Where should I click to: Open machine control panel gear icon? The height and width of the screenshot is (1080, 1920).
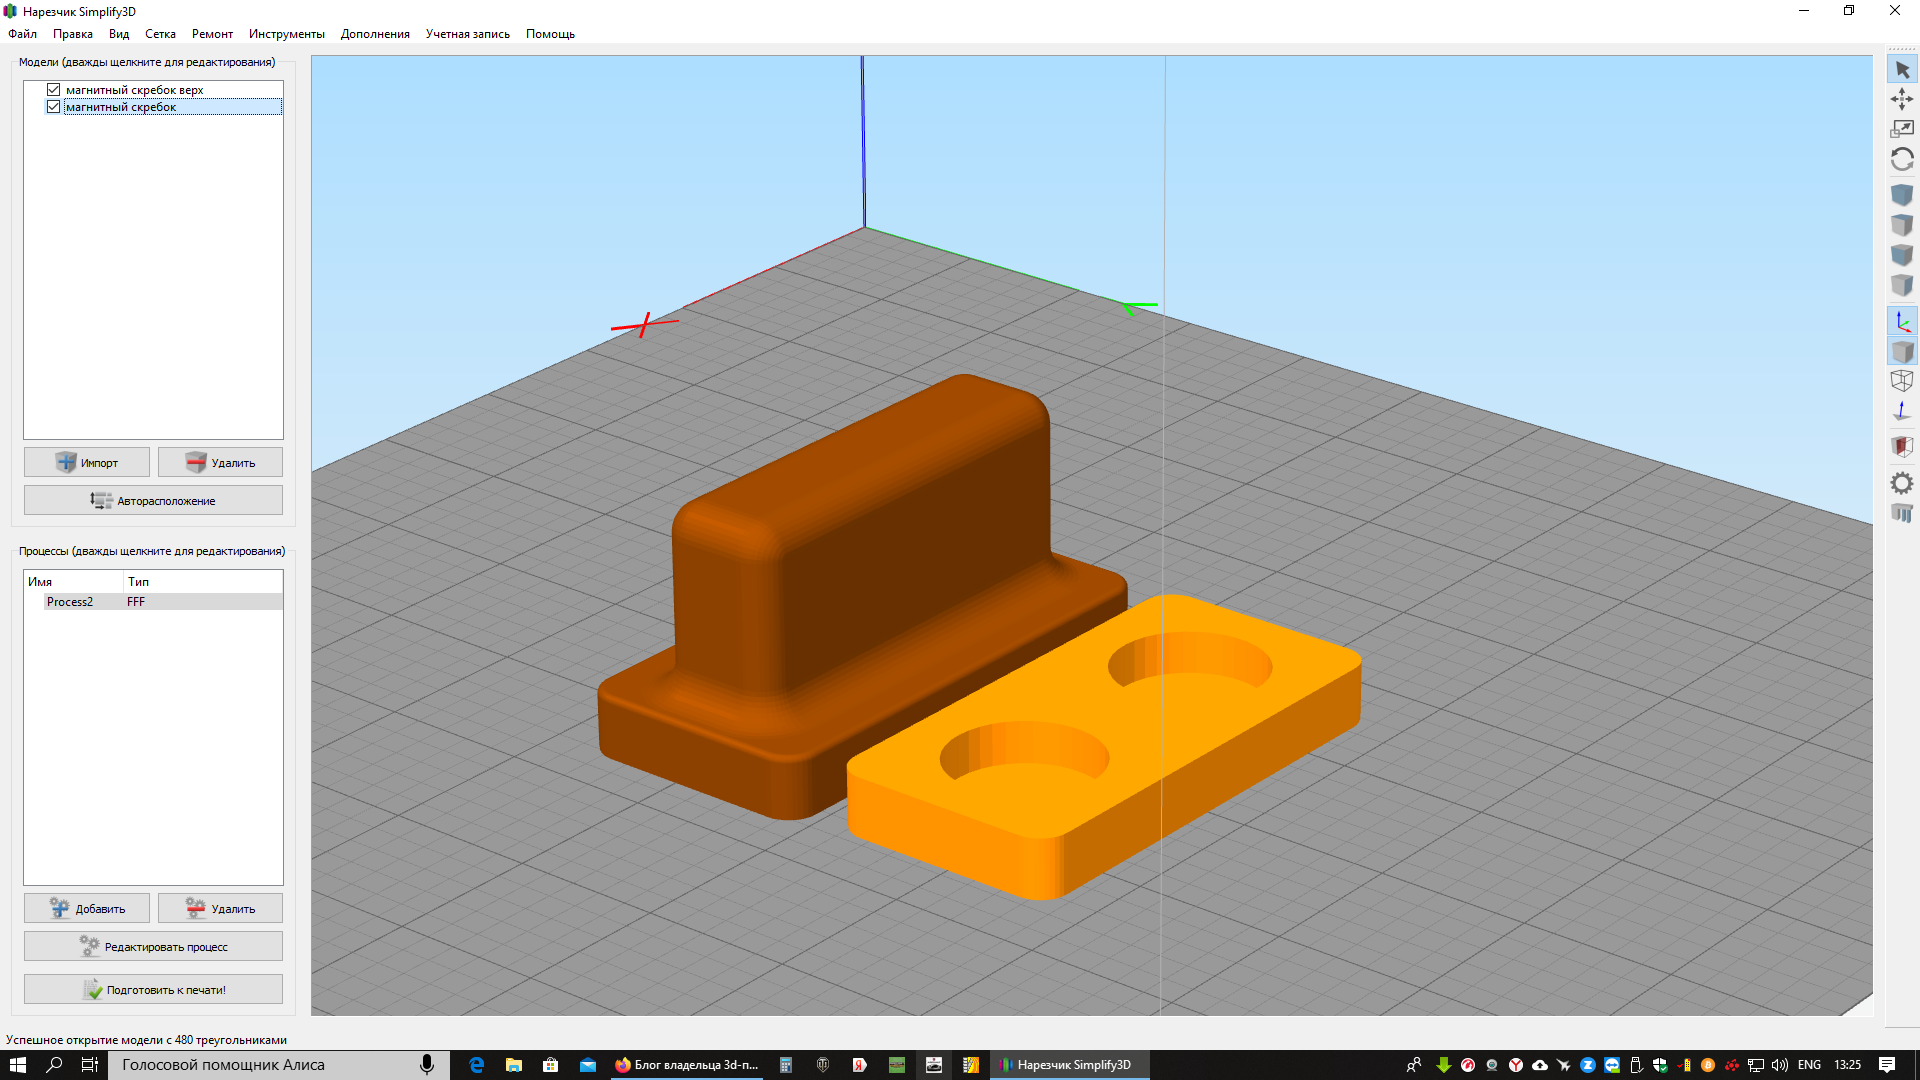(x=1902, y=483)
